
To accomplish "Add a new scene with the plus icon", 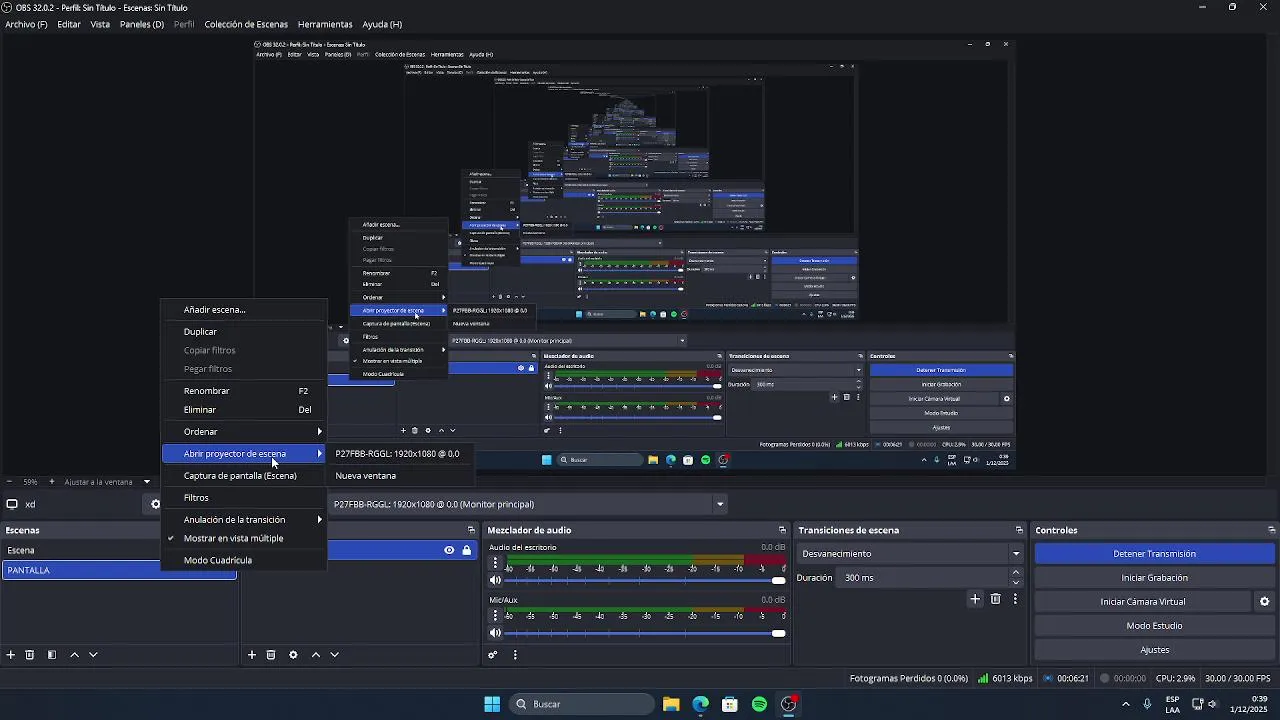I will 11,655.
